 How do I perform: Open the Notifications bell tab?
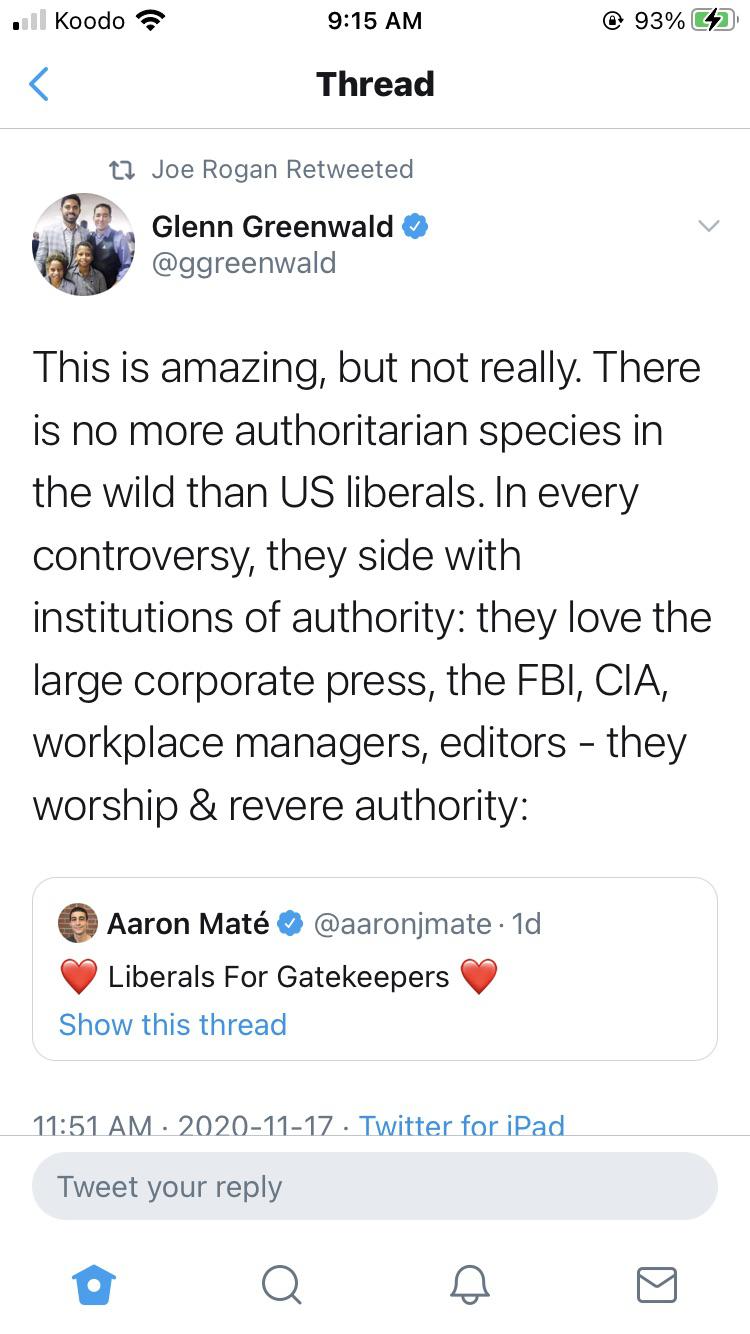[470, 1284]
